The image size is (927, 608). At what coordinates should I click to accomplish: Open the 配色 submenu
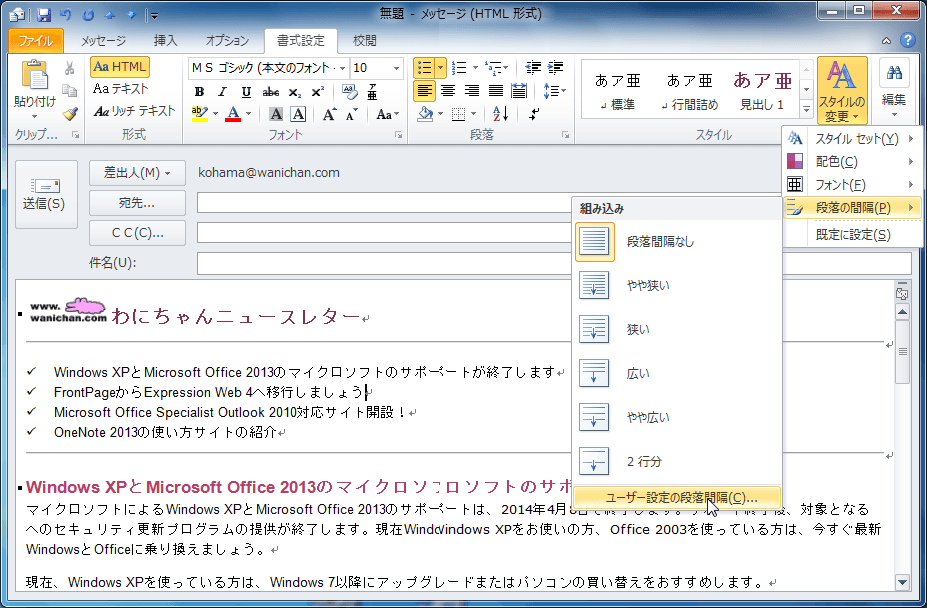[x=851, y=161]
